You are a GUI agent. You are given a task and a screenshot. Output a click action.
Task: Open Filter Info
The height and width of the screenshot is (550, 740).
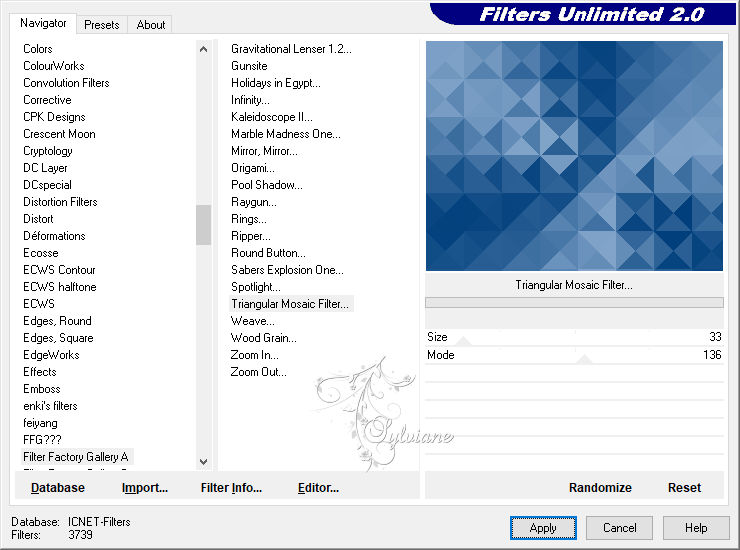pyautogui.click(x=231, y=487)
